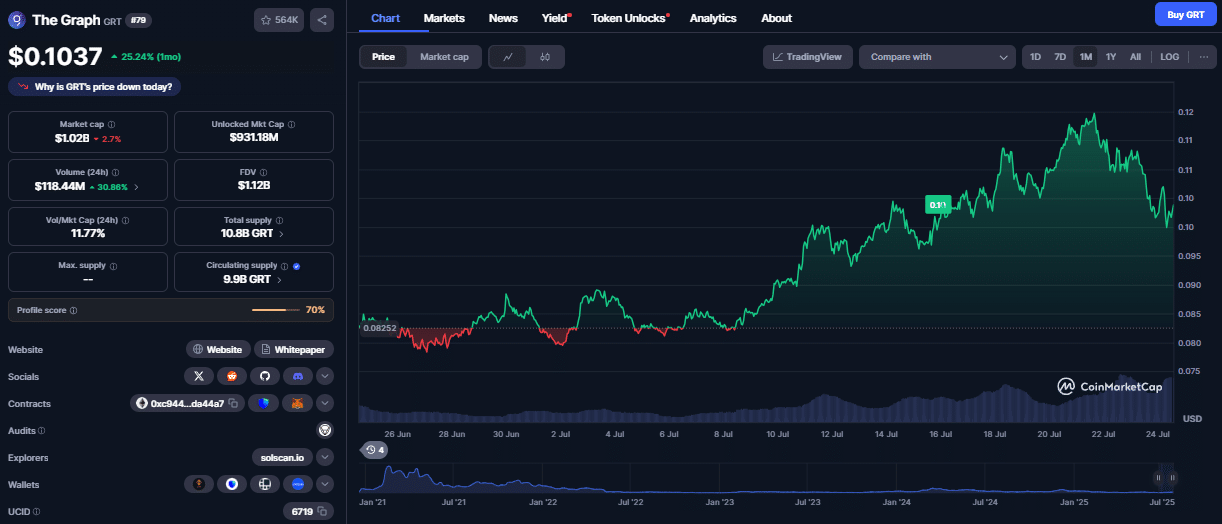
Task: Show info for Audits
Action: 41,430
